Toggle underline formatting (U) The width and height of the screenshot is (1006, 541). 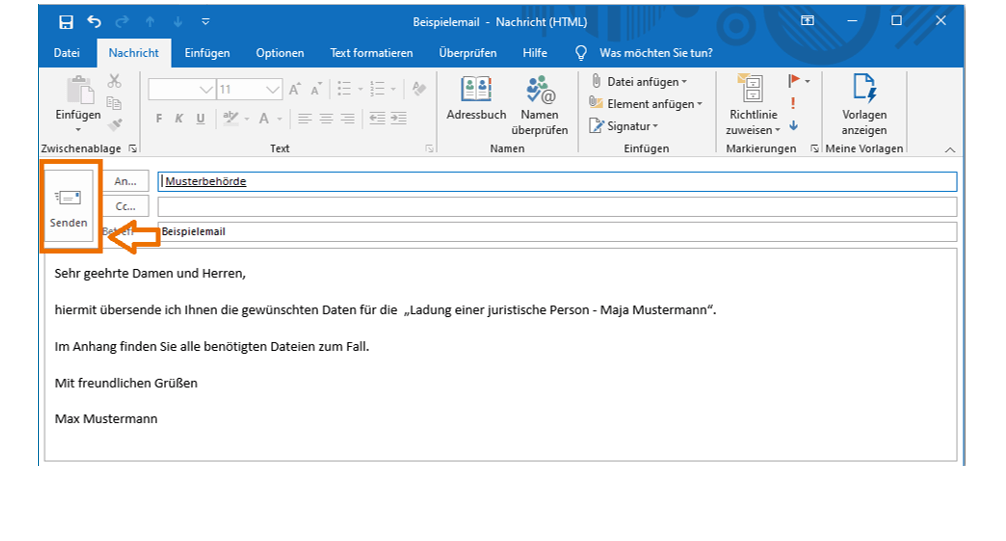click(x=200, y=118)
